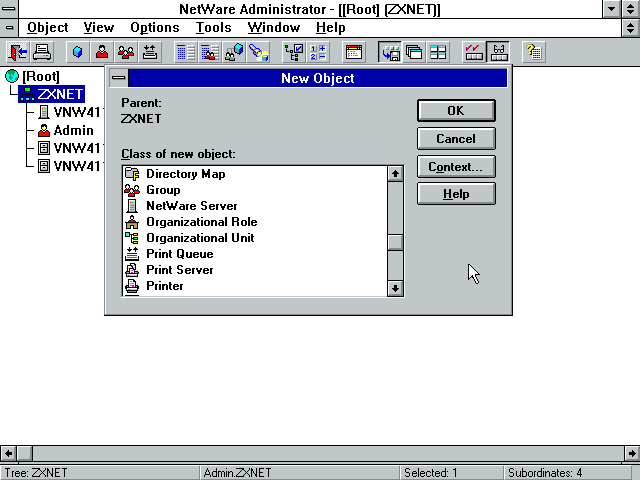640x480 pixels.
Task: Click the exit door toolbar icon
Action: [x=17, y=52]
